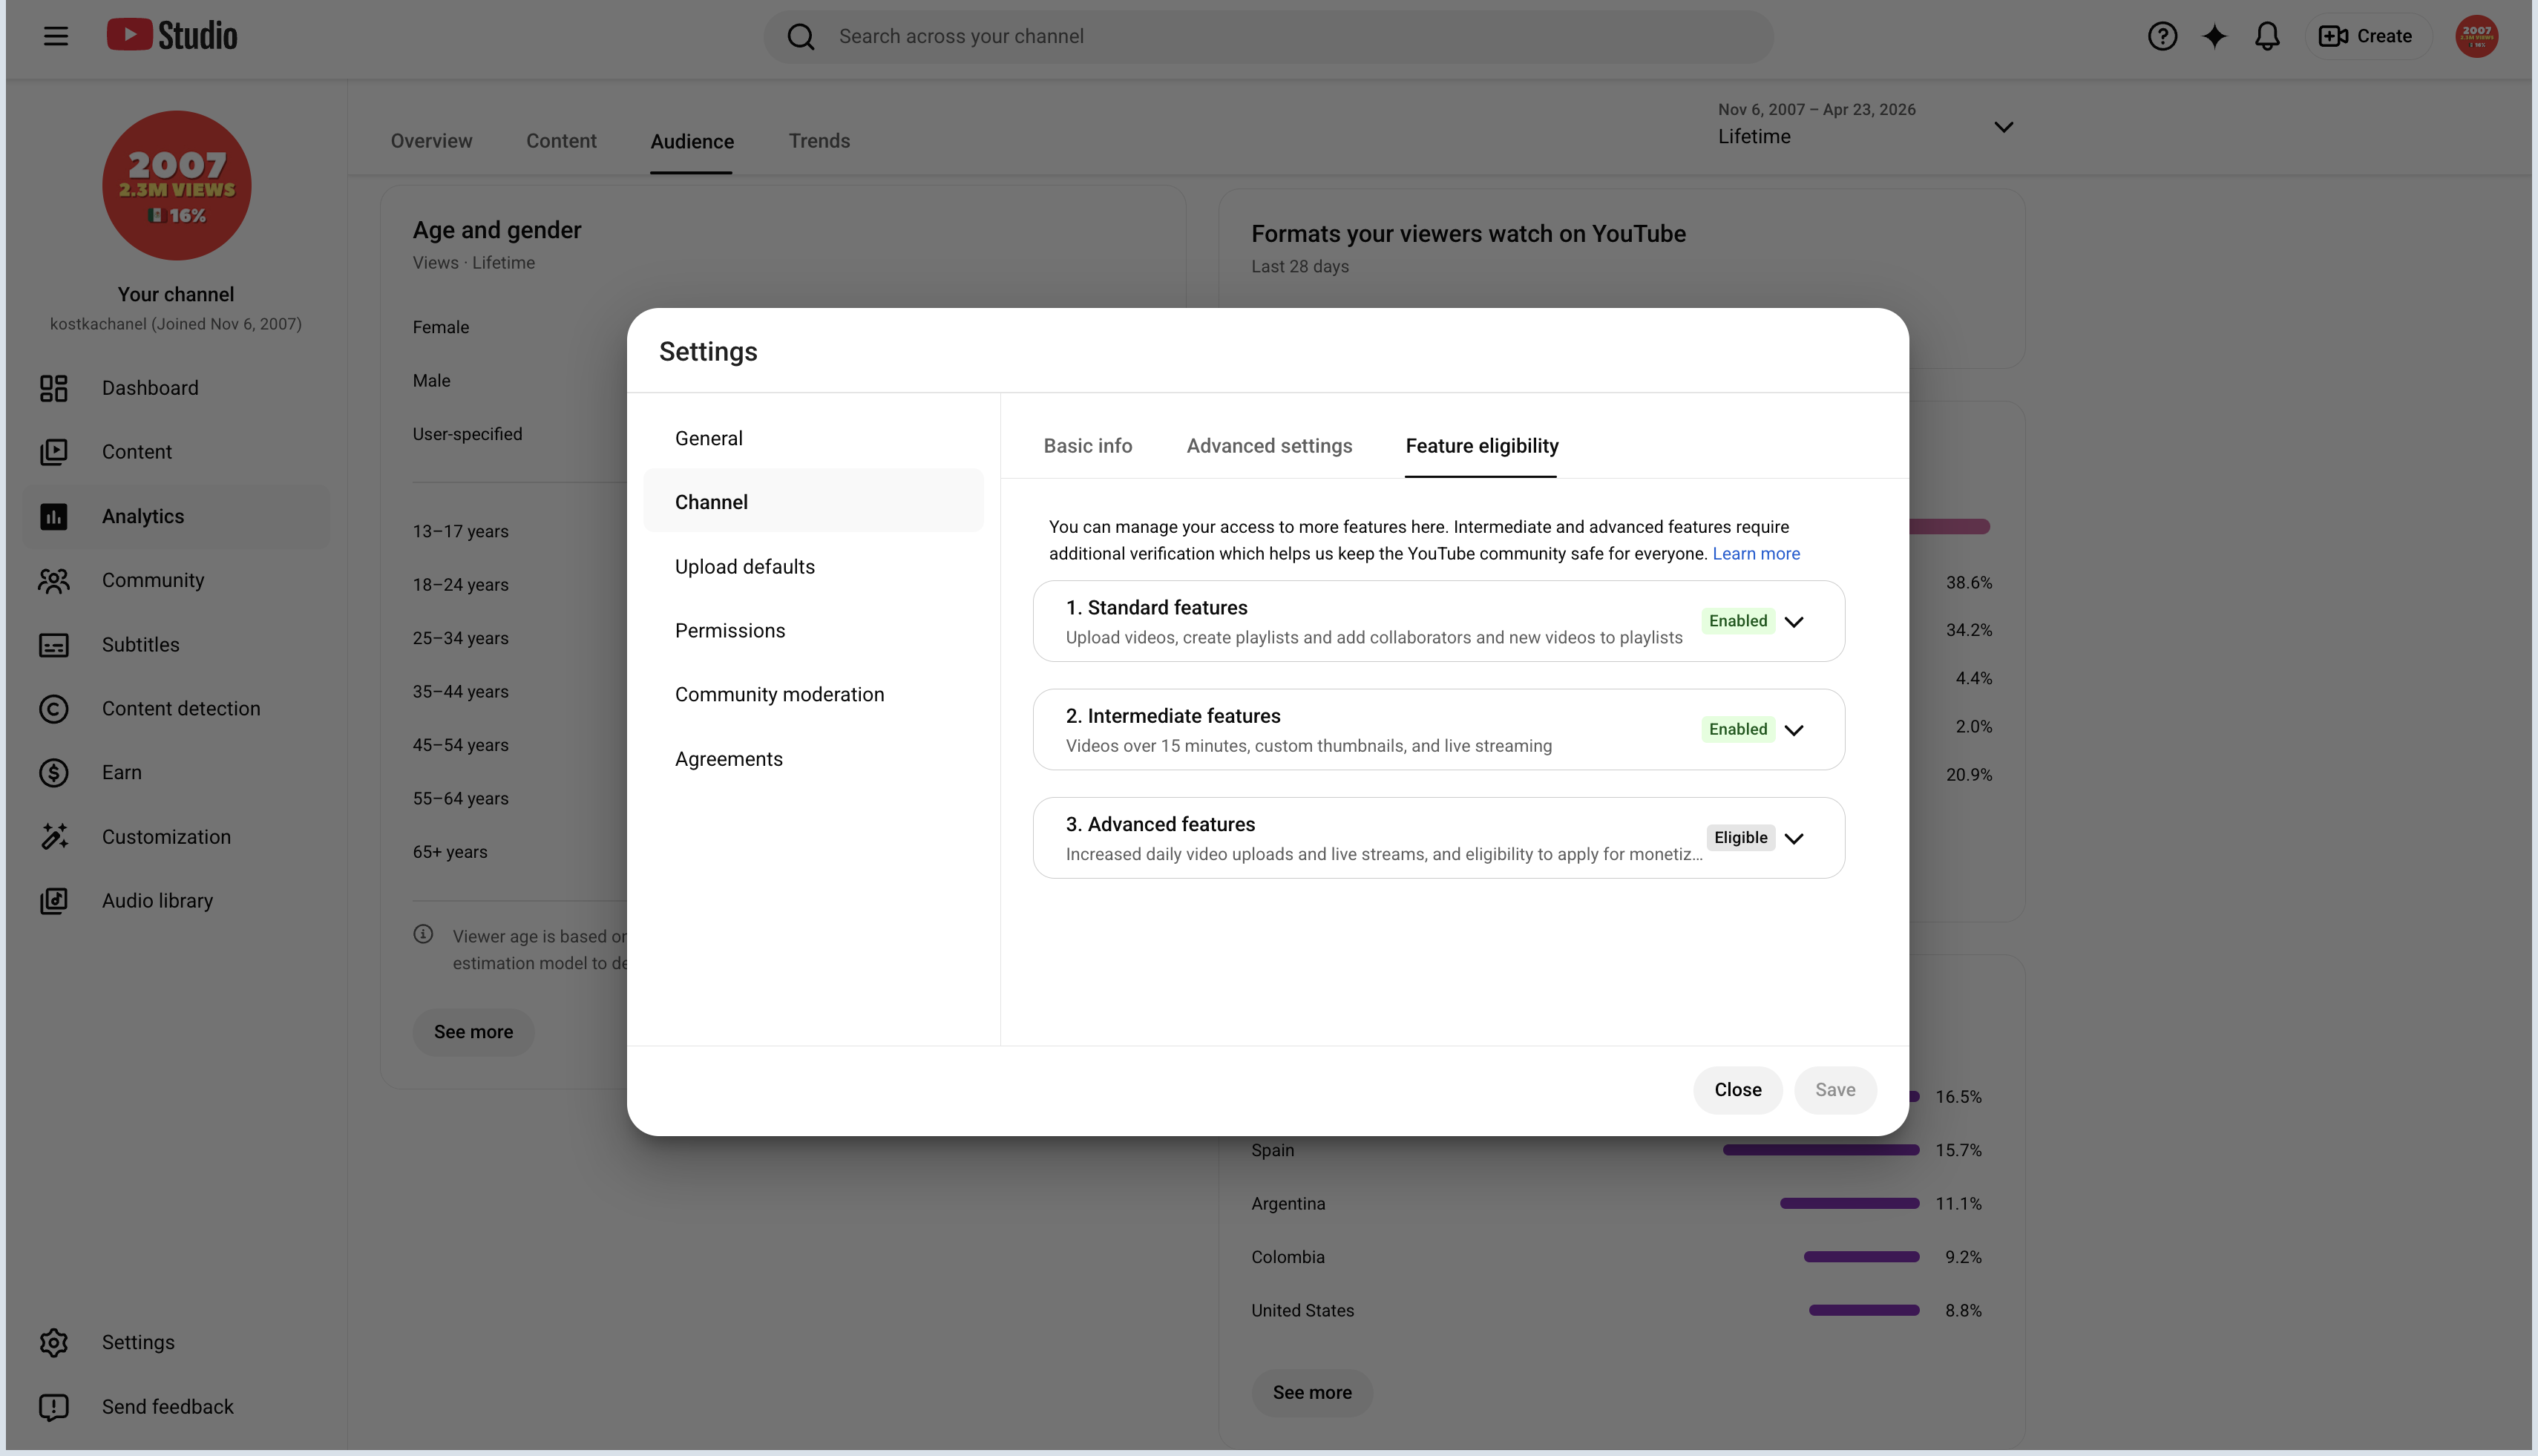Click the Customization magic wand icon
Screen dimensions: 2538x1456
tap(54, 837)
